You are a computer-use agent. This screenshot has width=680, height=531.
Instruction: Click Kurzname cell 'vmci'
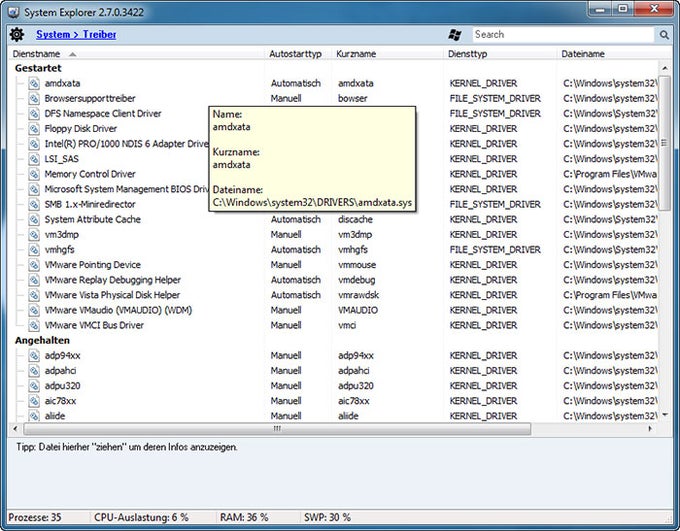point(347,325)
